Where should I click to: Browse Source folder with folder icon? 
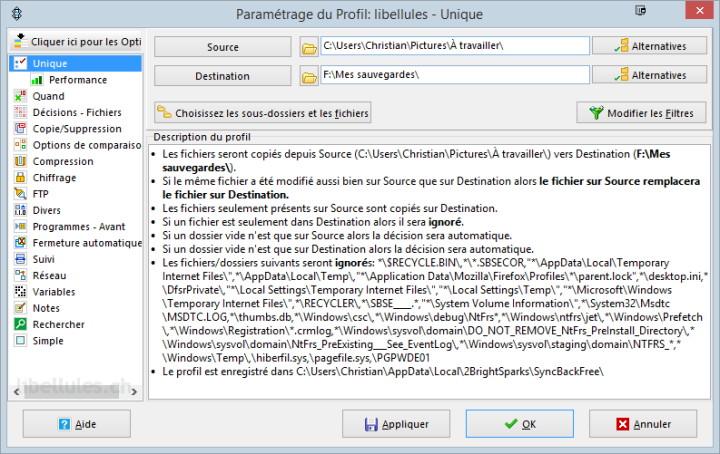tap(309, 47)
